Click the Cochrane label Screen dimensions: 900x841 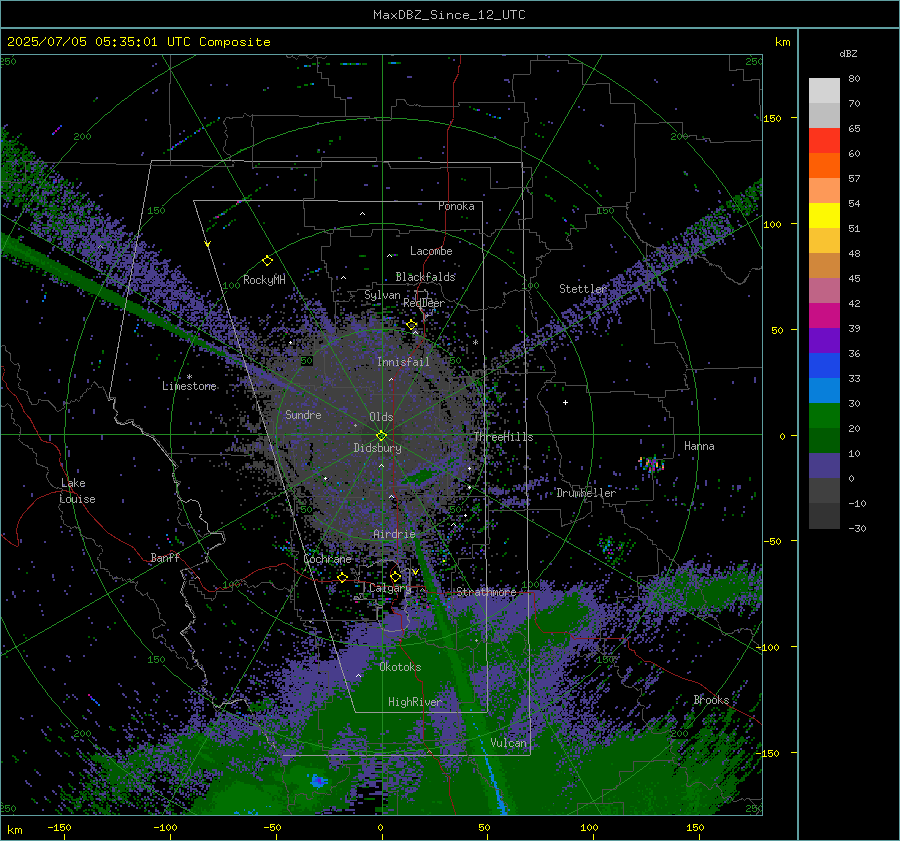tap(327, 559)
